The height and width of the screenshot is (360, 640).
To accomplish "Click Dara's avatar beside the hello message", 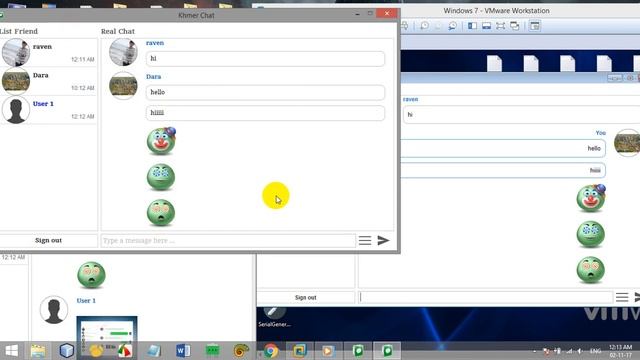I will coord(123,85).
